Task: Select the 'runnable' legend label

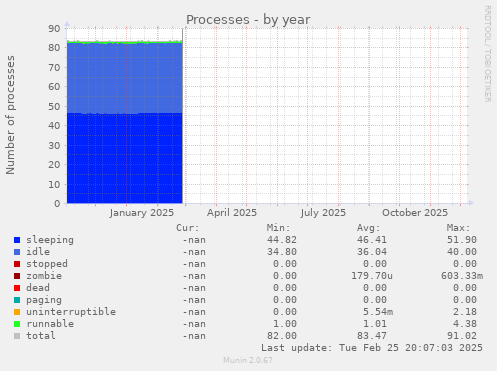Action: [50, 324]
